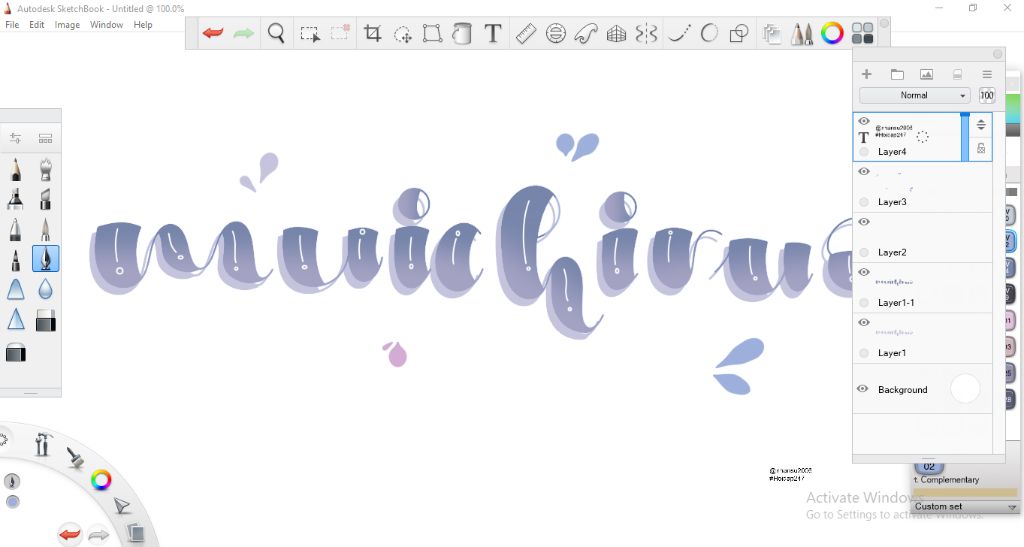The image size is (1024, 547).
Task: Select the highlighted inking pen brush
Action: (46, 258)
